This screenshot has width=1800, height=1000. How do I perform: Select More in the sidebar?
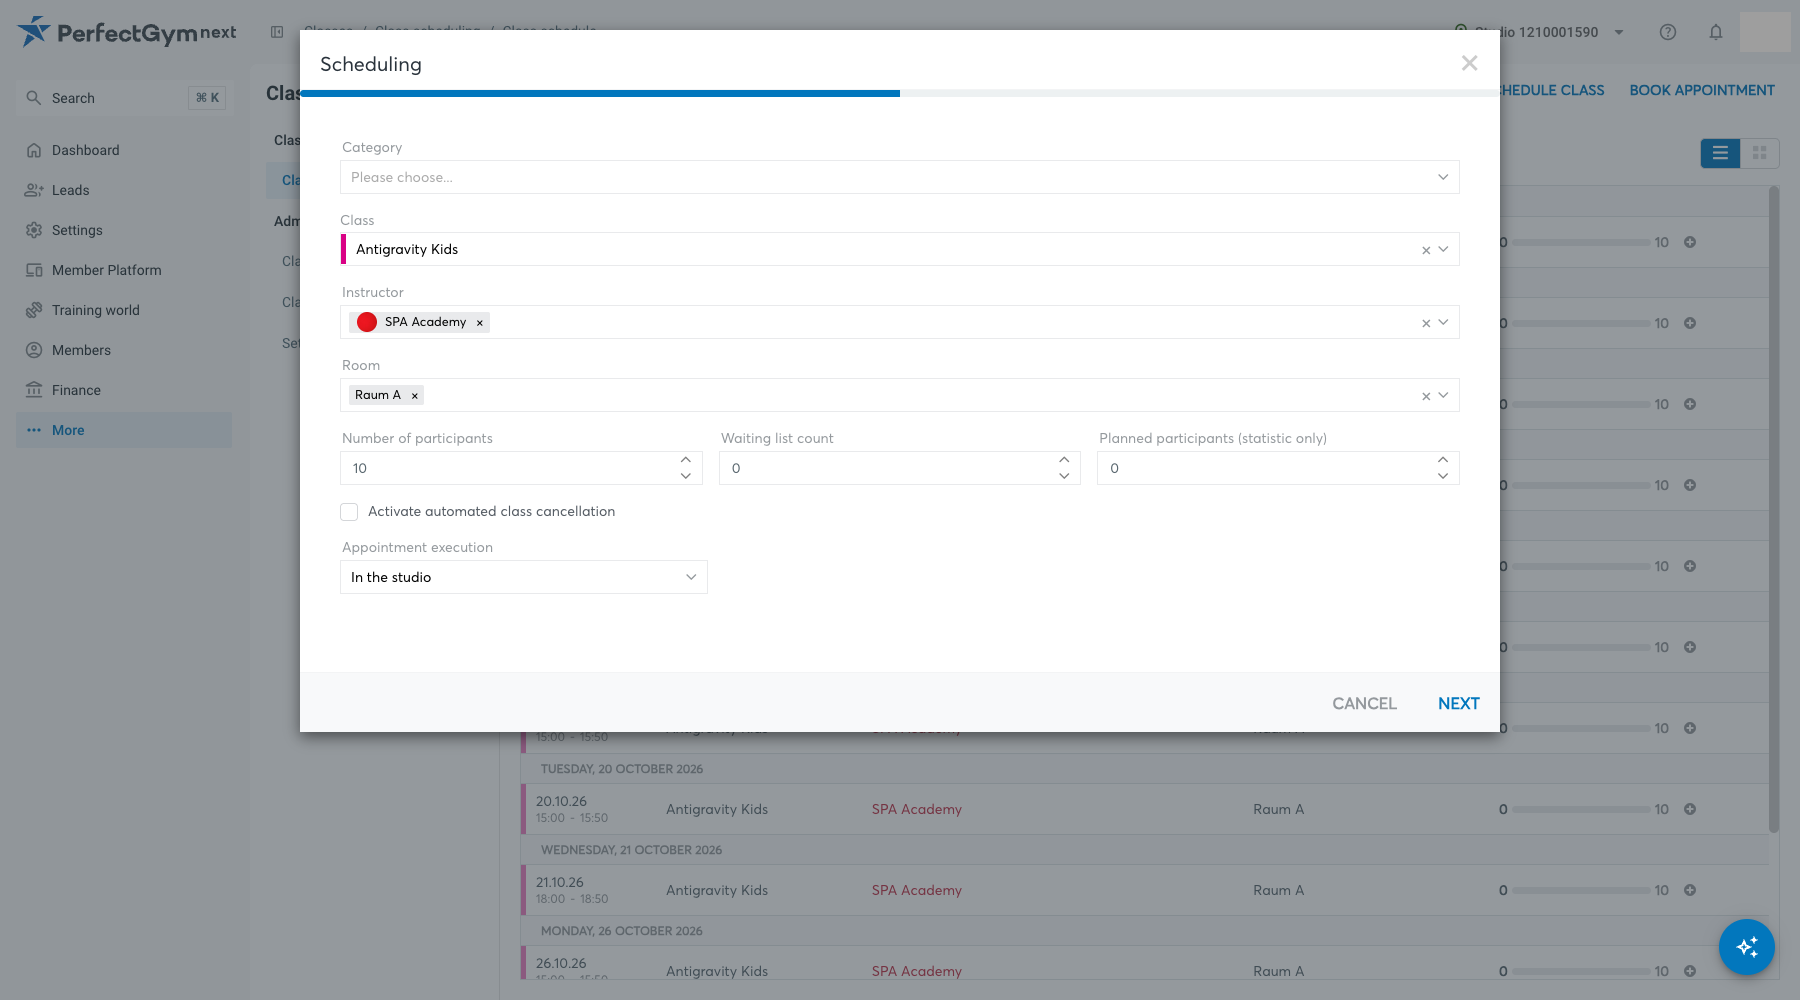(x=124, y=430)
